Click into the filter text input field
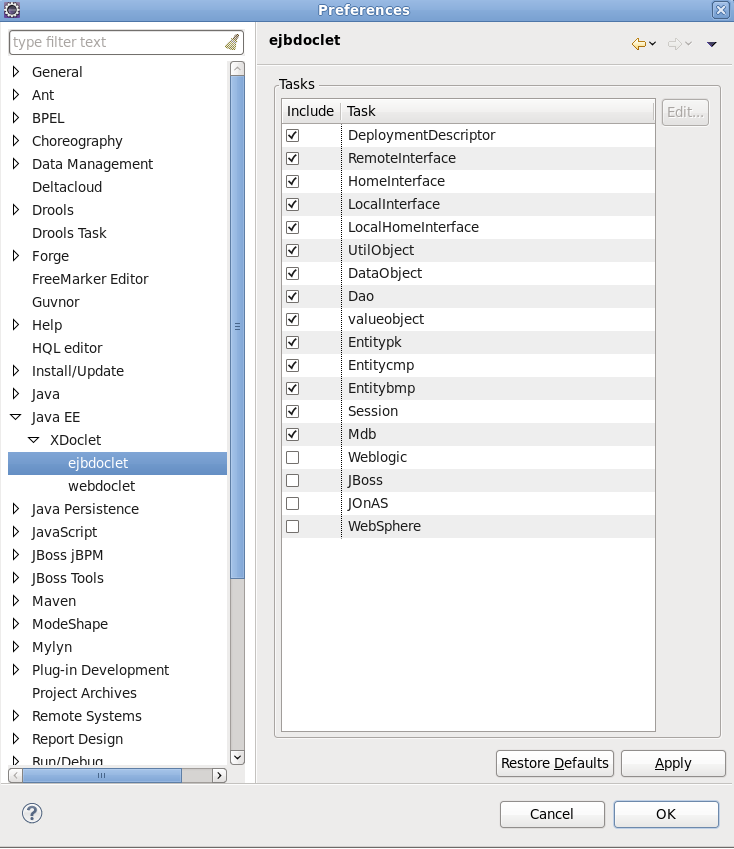The image size is (734, 849). 115,42
